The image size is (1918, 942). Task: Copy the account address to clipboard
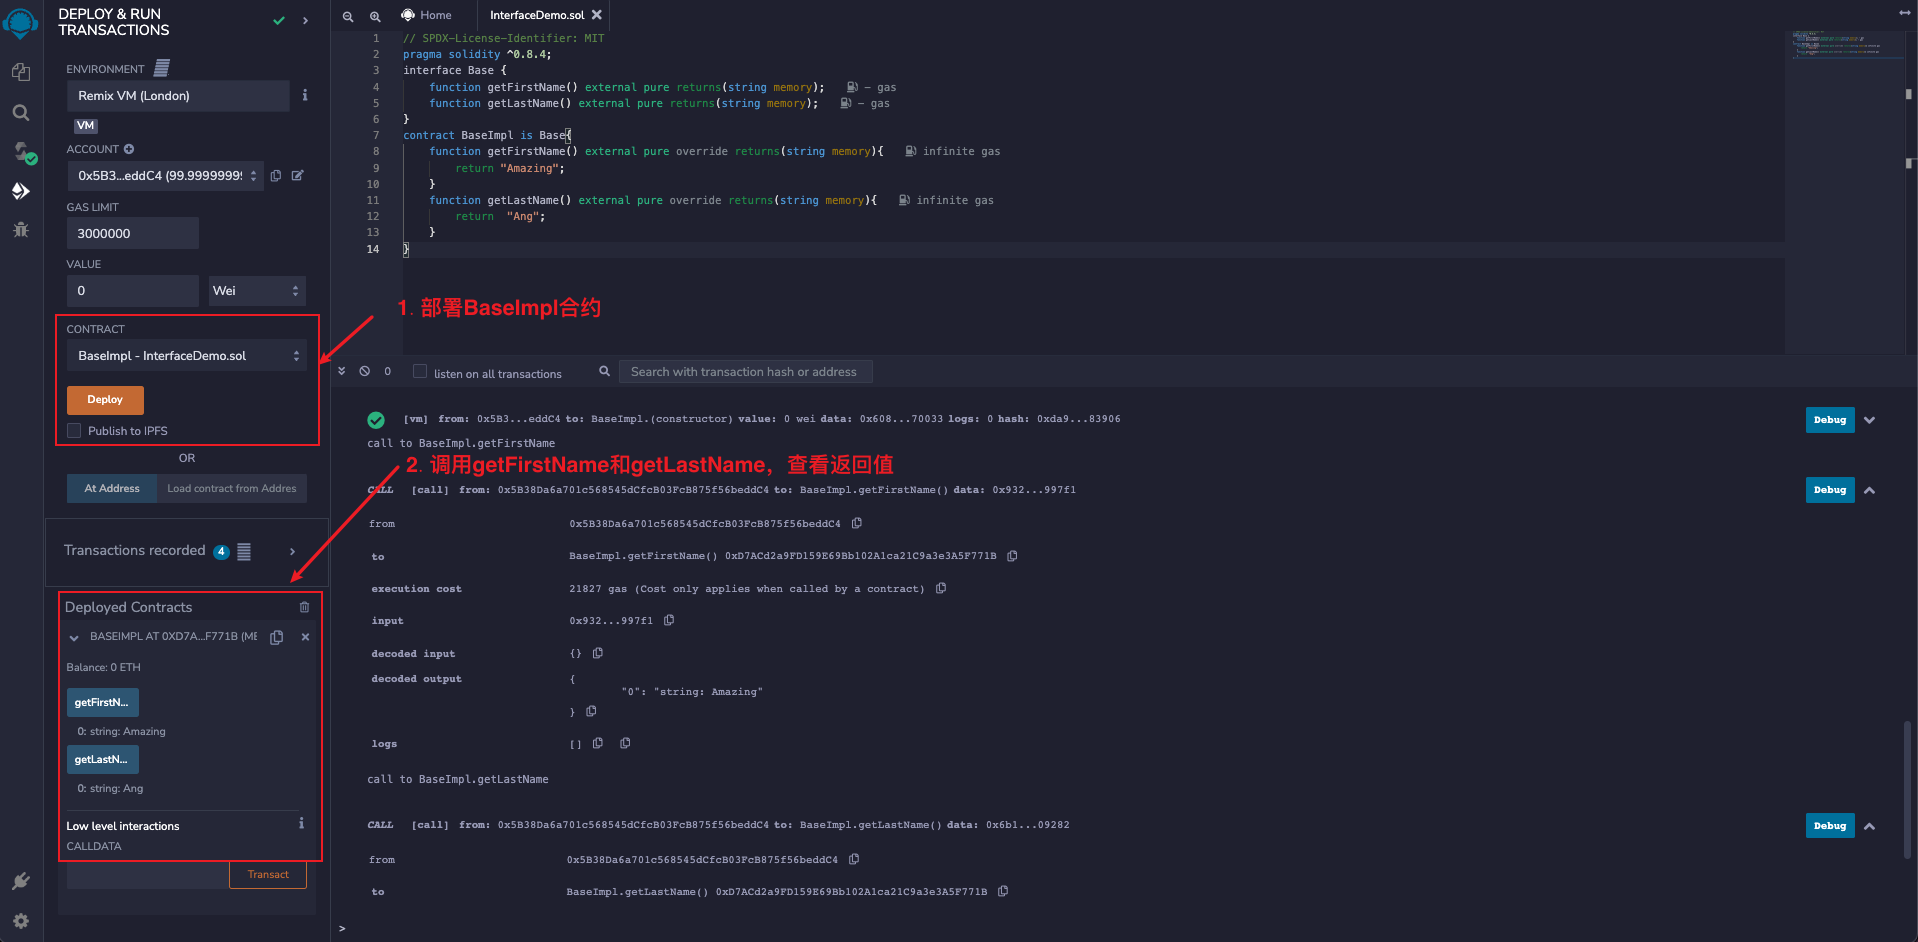276,176
